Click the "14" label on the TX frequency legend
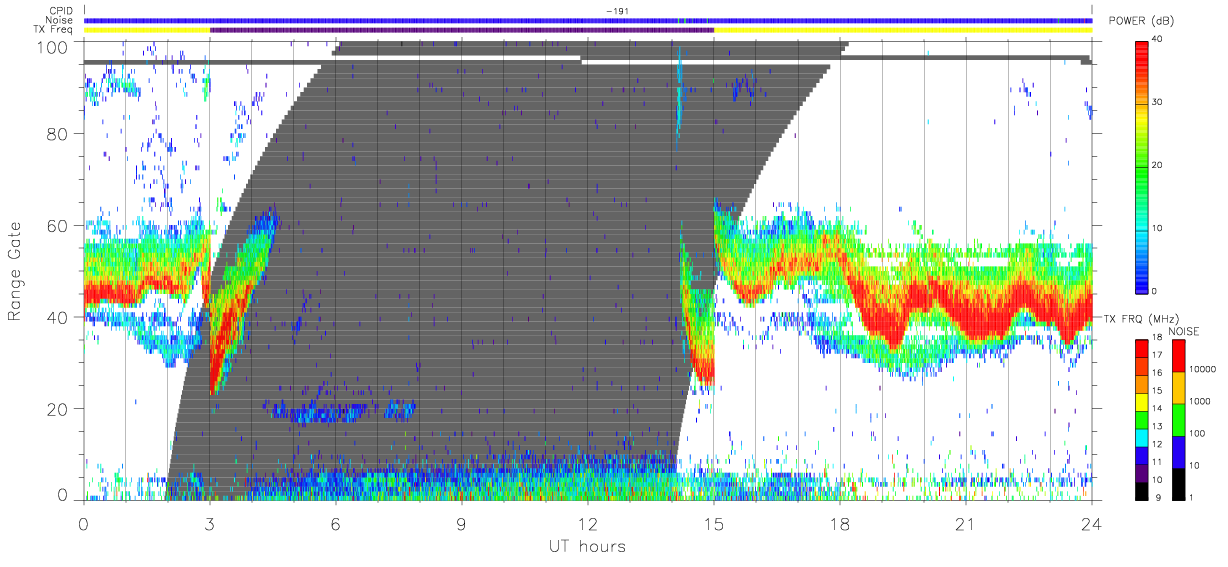Screen dimensions: 1228x567 pyautogui.click(x=1158, y=408)
